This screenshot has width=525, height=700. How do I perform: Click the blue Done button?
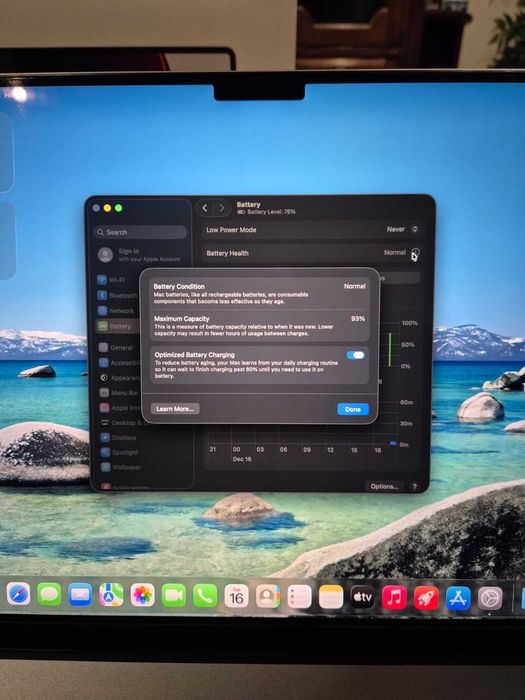(353, 409)
